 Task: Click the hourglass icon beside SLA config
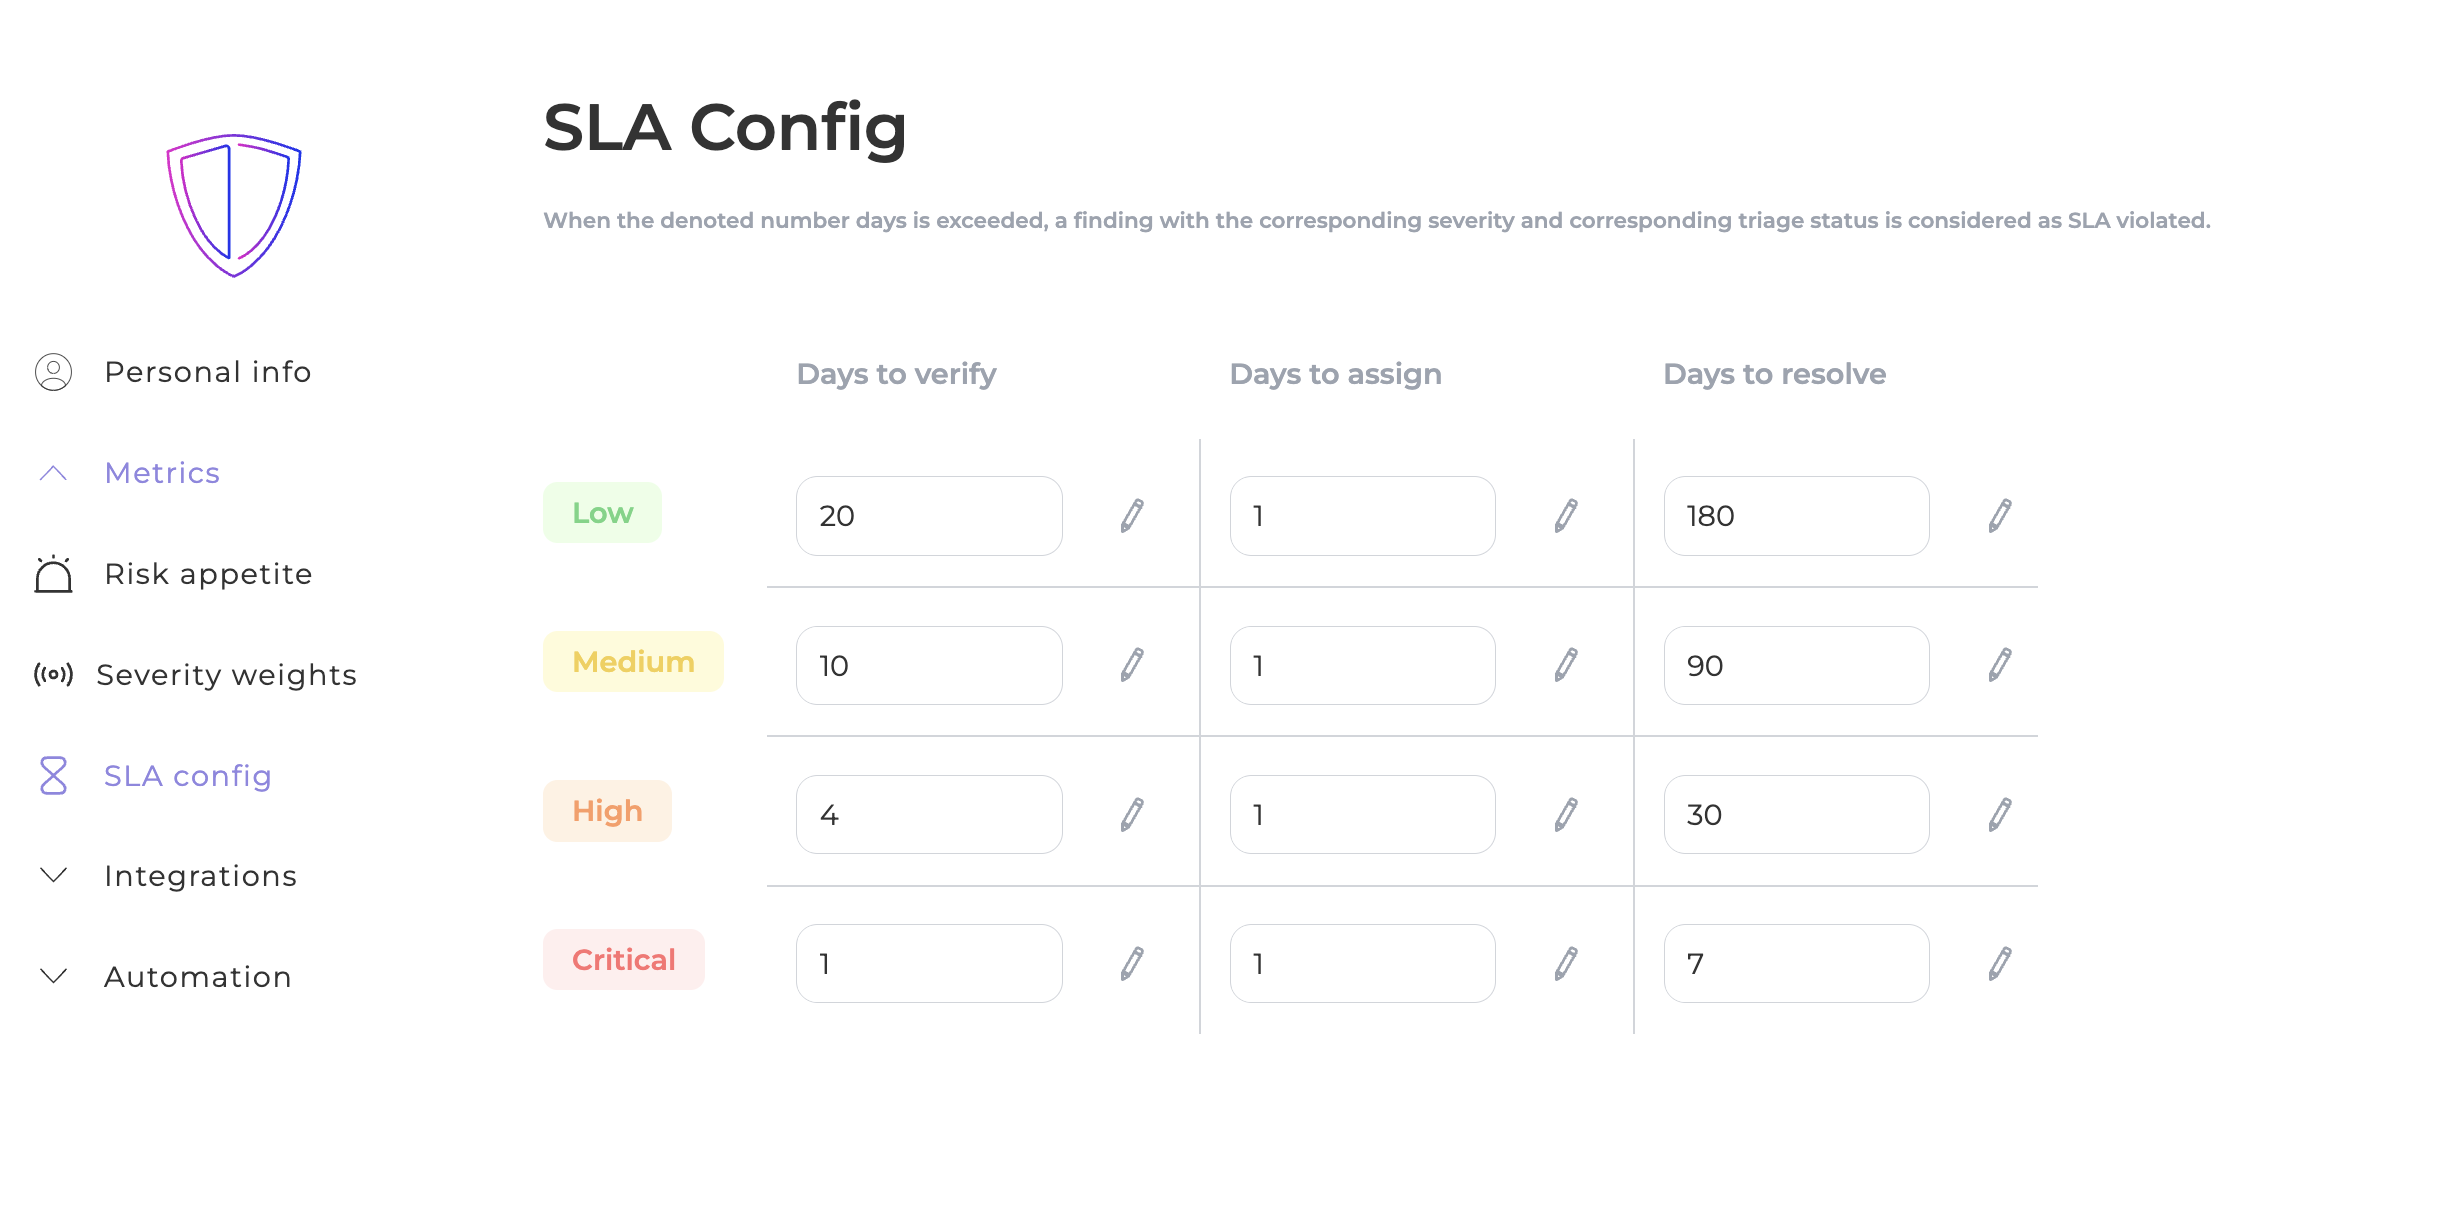(53, 776)
